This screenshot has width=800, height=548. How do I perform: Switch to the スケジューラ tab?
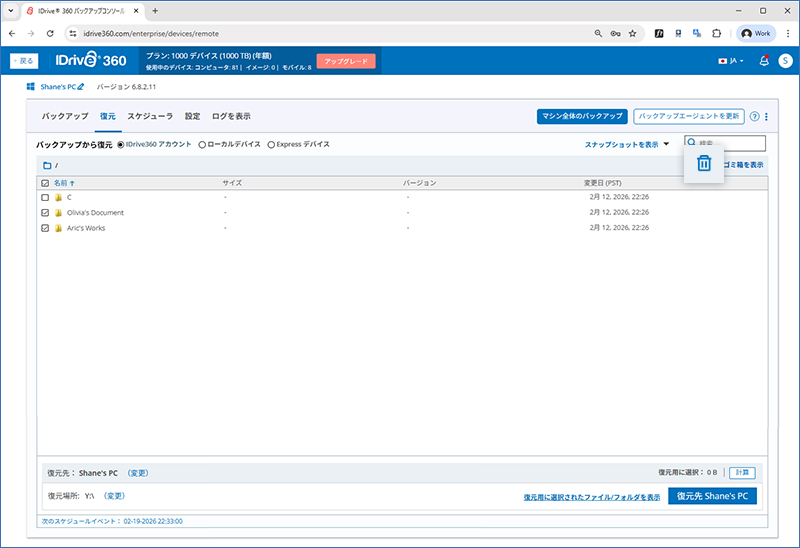tap(150, 116)
